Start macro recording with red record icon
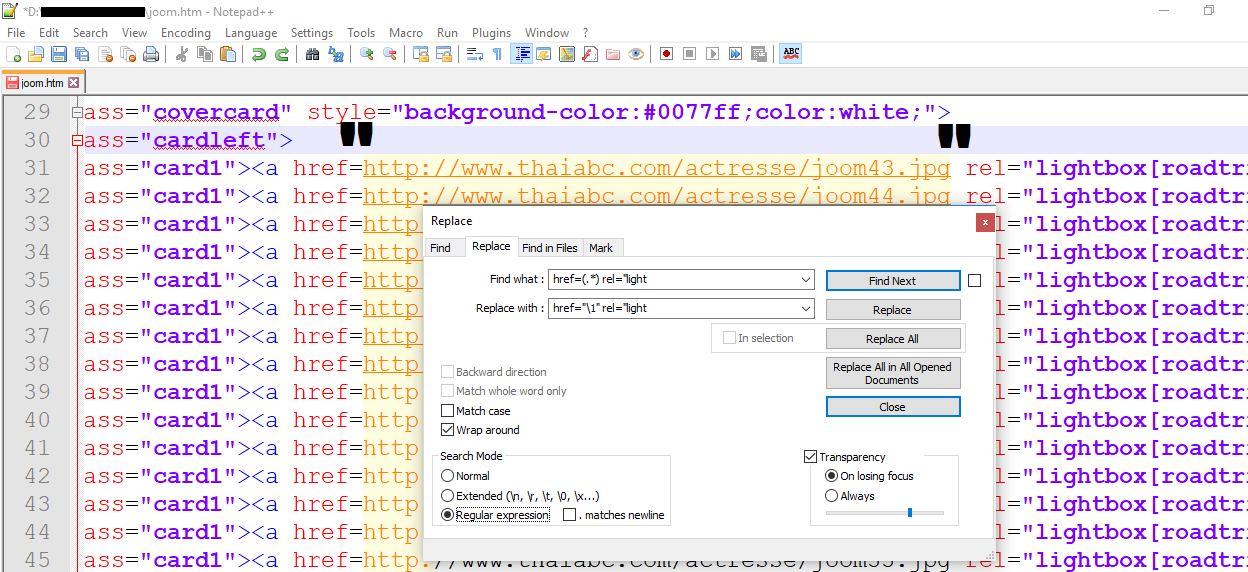The image size is (1248, 572). (x=666, y=54)
